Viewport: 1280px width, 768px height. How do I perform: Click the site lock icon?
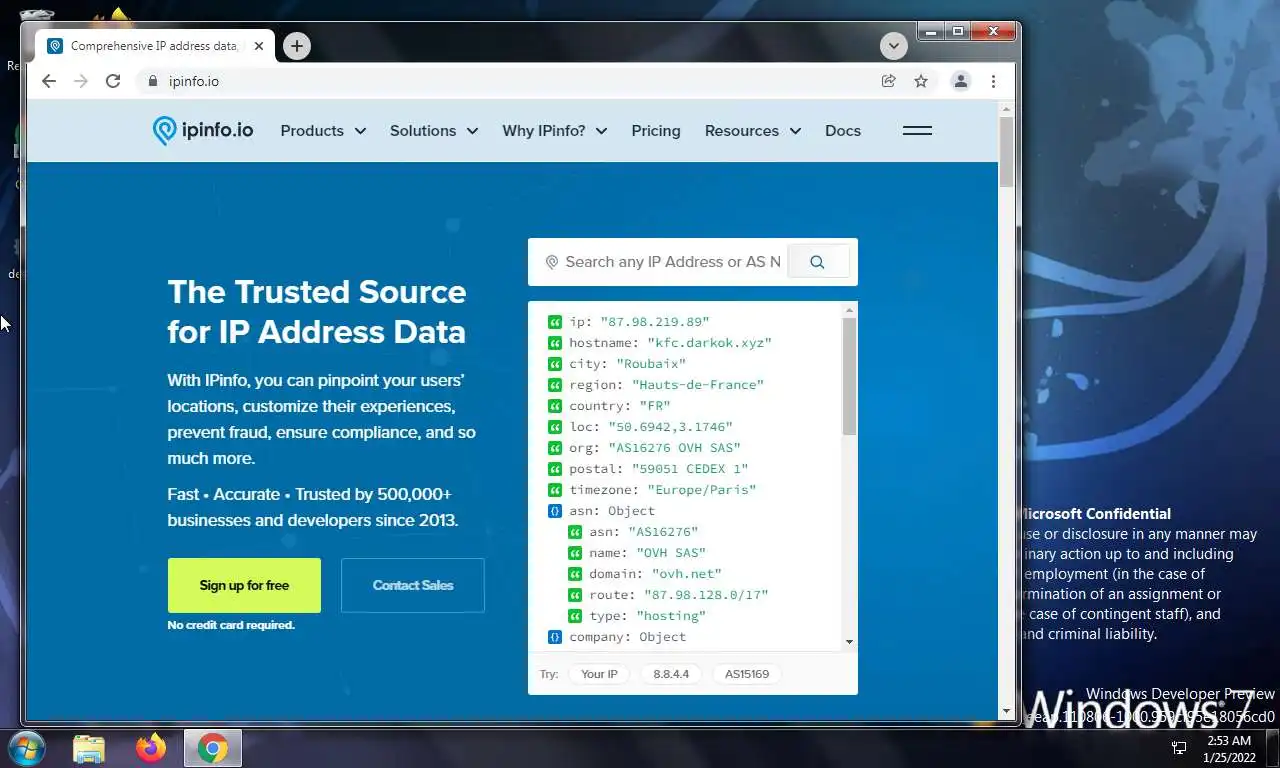pyautogui.click(x=153, y=81)
